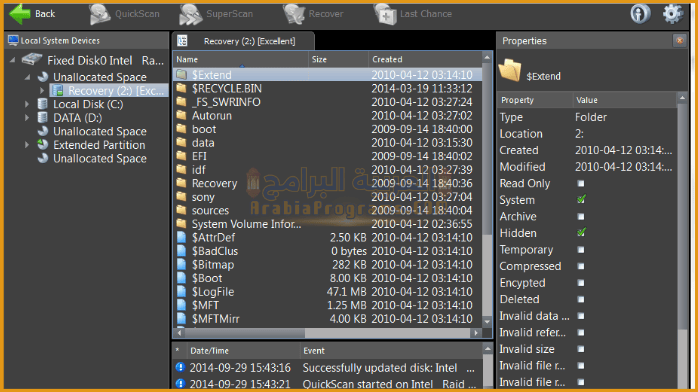The width and height of the screenshot is (698, 392).
Task: Click the file list scroll-down arrow
Action: pos(487,321)
